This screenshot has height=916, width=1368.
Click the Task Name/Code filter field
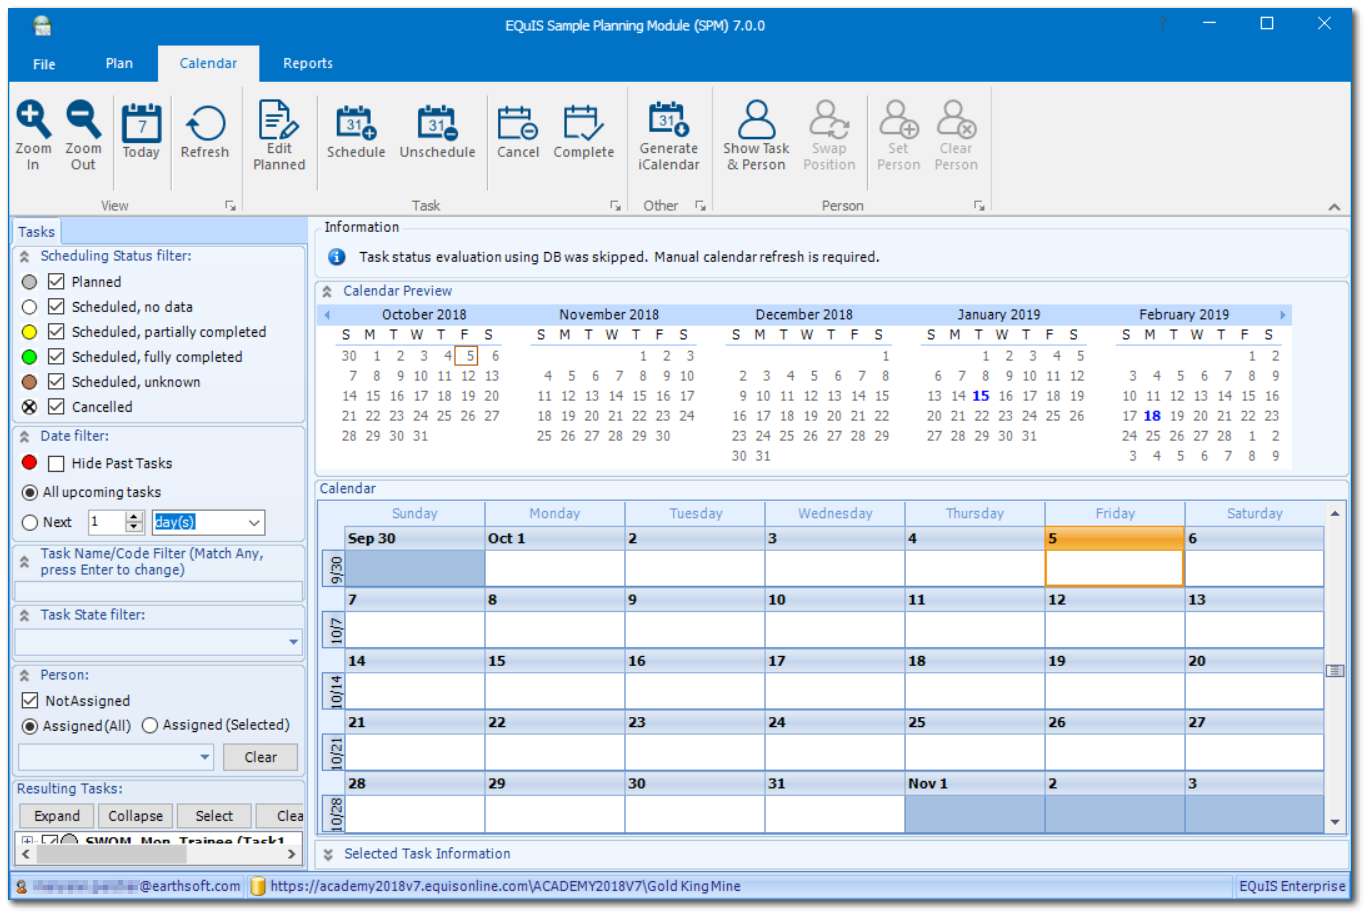coord(159,591)
